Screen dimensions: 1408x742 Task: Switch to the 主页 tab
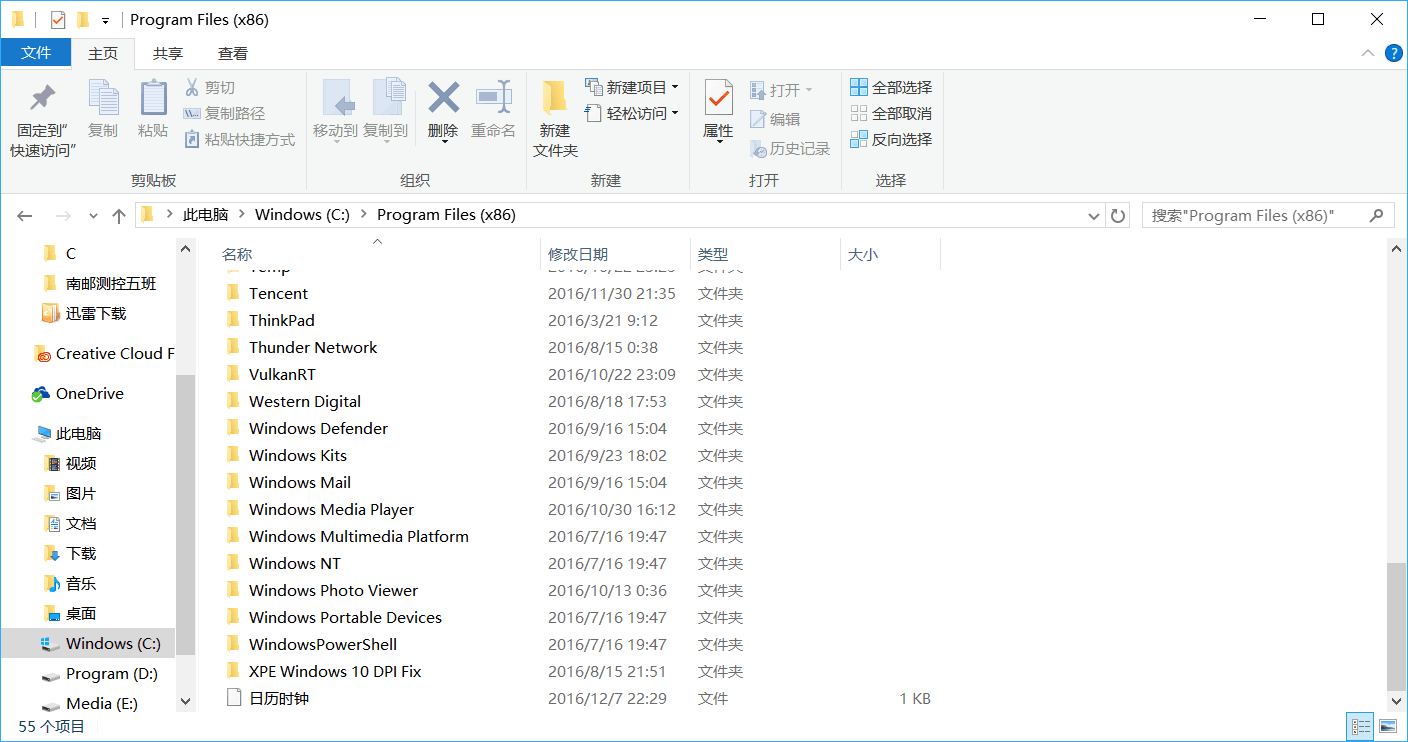coord(103,53)
